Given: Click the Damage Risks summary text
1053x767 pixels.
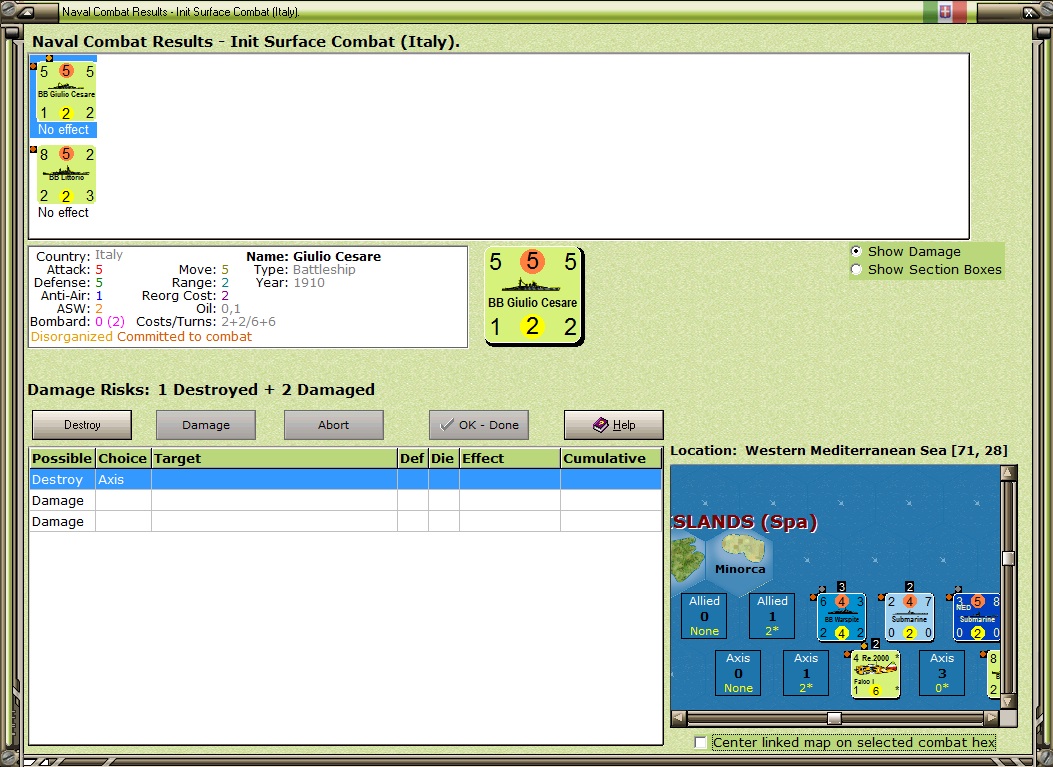Looking at the screenshot, I should pyautogui.click(x=201, y=390).
